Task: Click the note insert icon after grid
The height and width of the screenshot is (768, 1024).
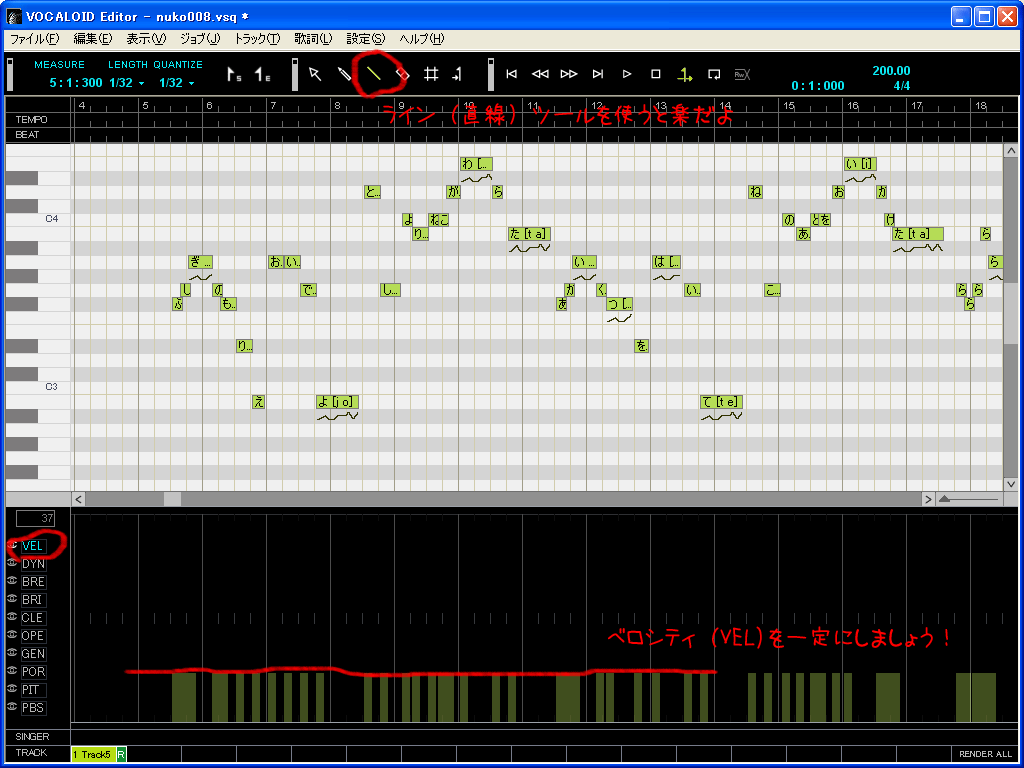Action: pyautogui.click(x=457, y=74)
